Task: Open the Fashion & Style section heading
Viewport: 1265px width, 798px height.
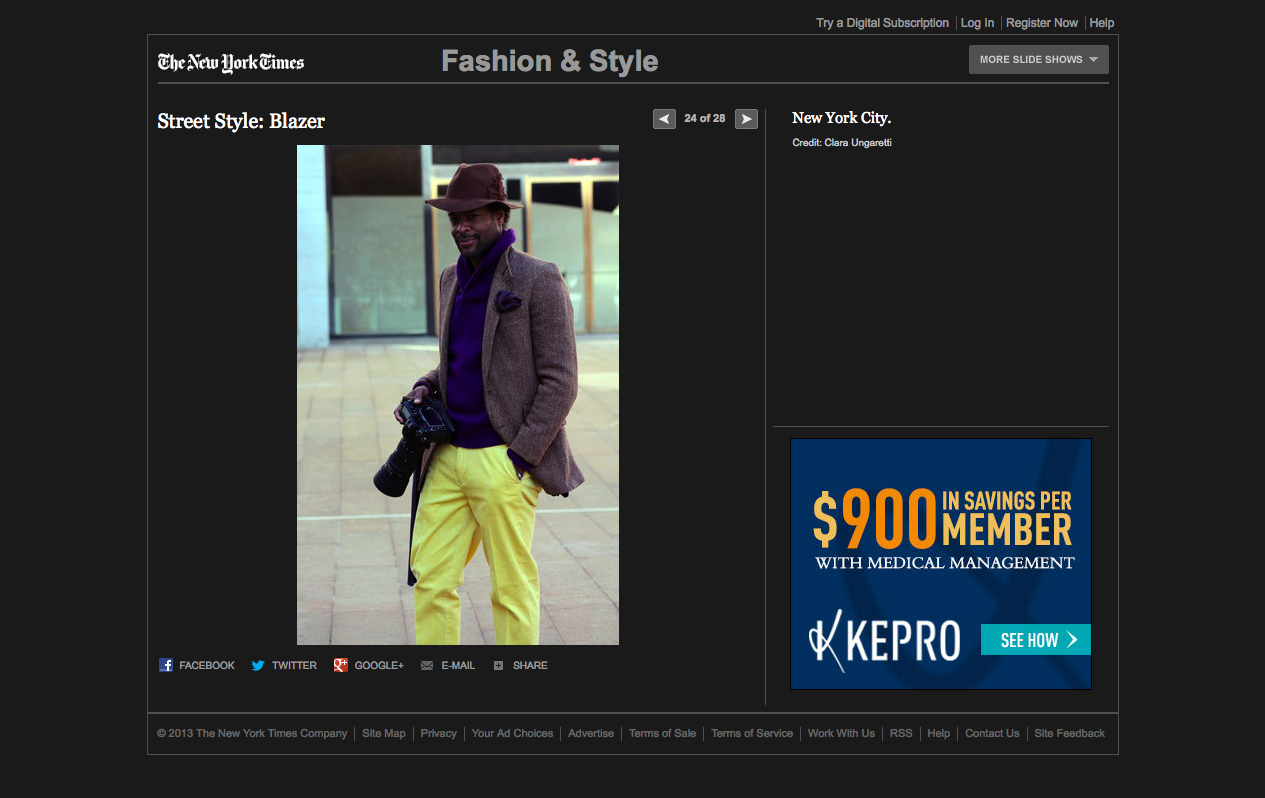Action: tap(549, 61)
